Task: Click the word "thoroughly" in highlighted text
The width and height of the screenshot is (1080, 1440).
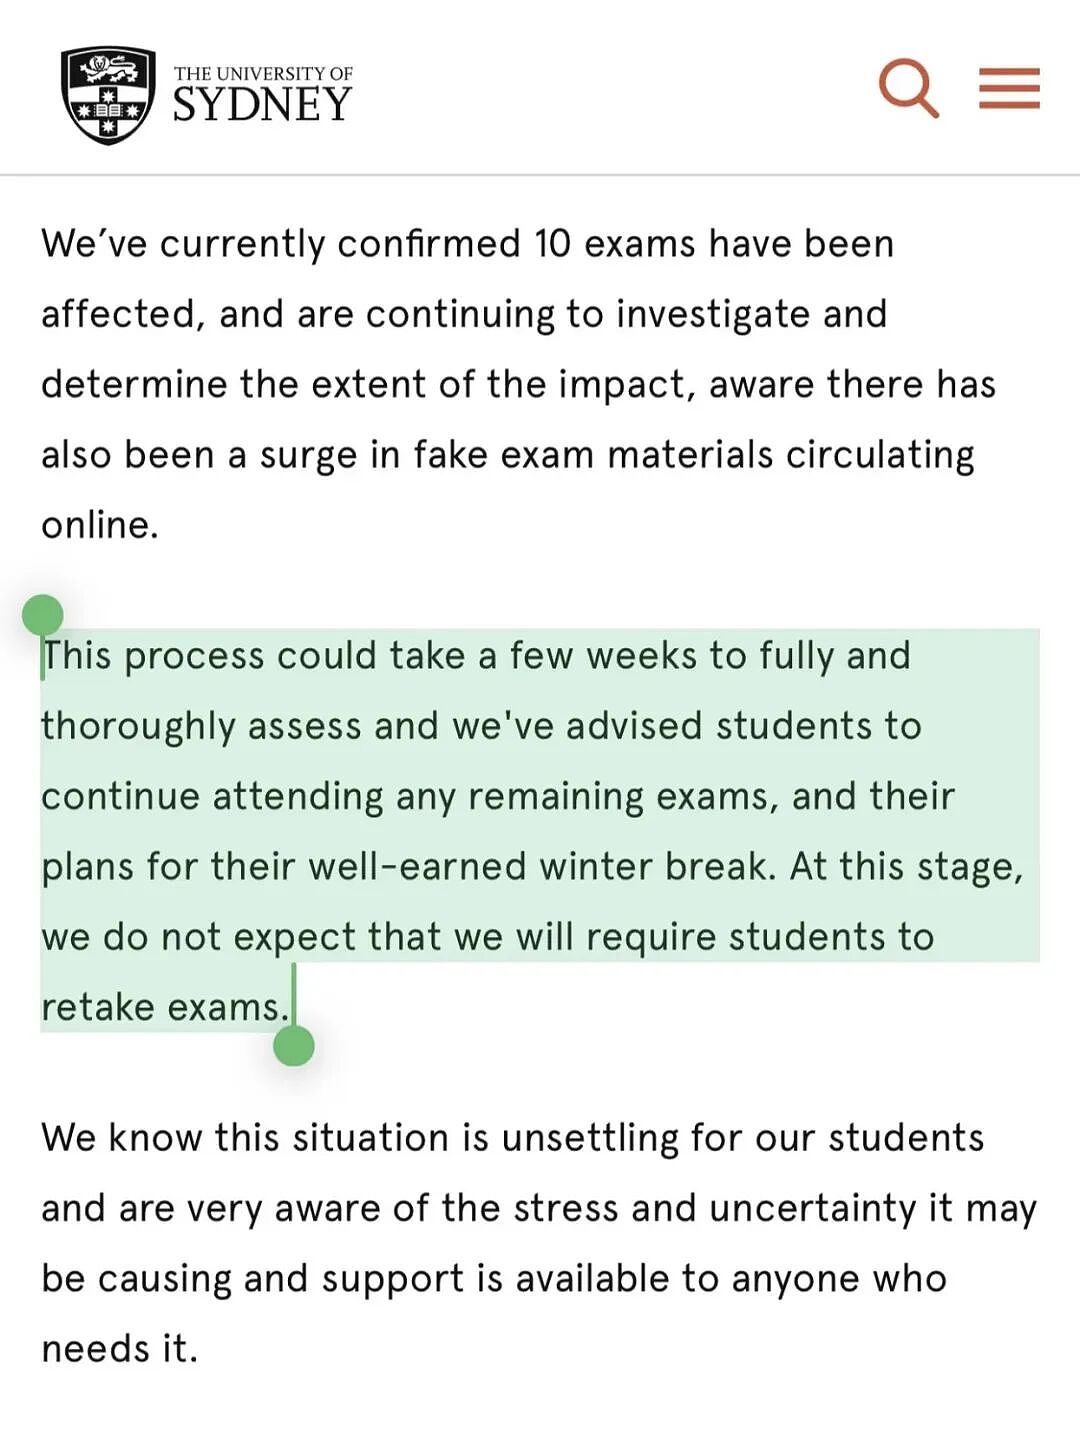Action: pyautogui.click(x=138, y=728)
